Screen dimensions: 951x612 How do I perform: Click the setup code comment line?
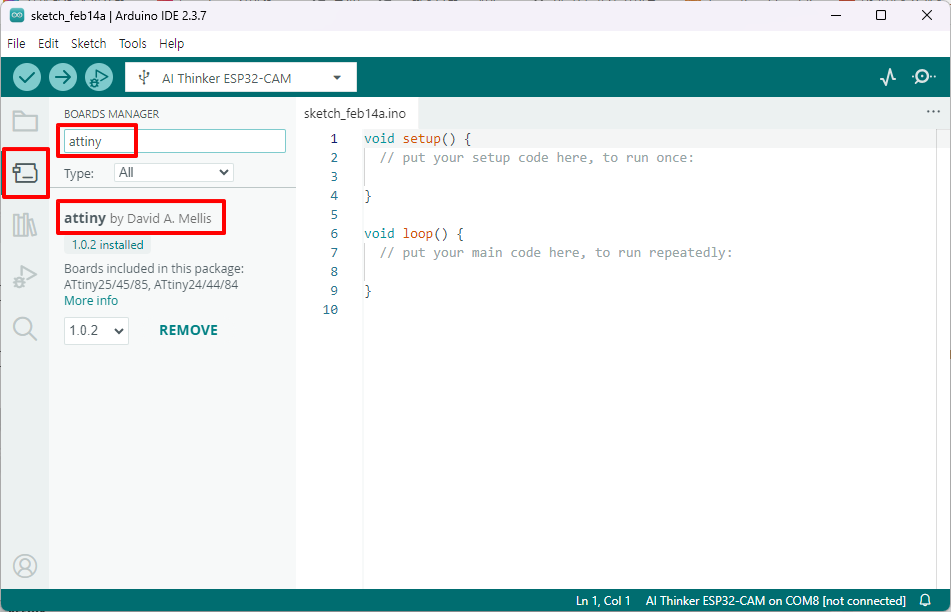537,158
